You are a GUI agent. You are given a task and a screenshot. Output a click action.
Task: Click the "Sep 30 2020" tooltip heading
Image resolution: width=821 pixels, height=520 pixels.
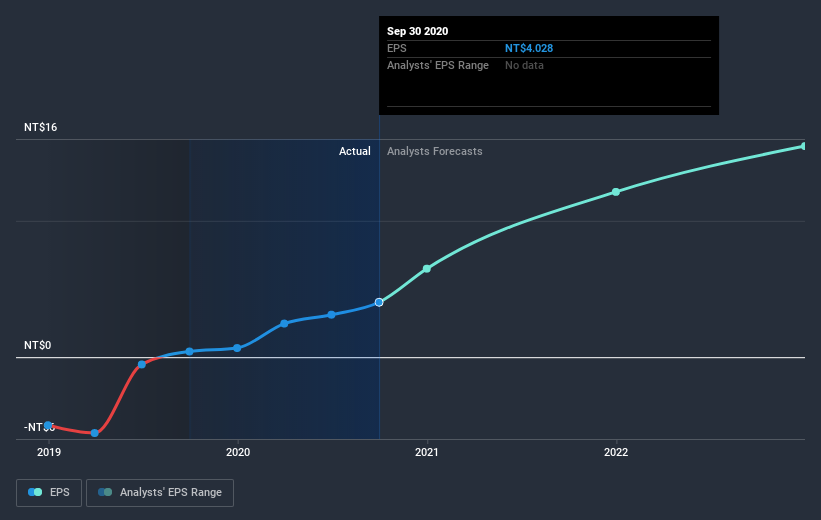tap(418, 31)
